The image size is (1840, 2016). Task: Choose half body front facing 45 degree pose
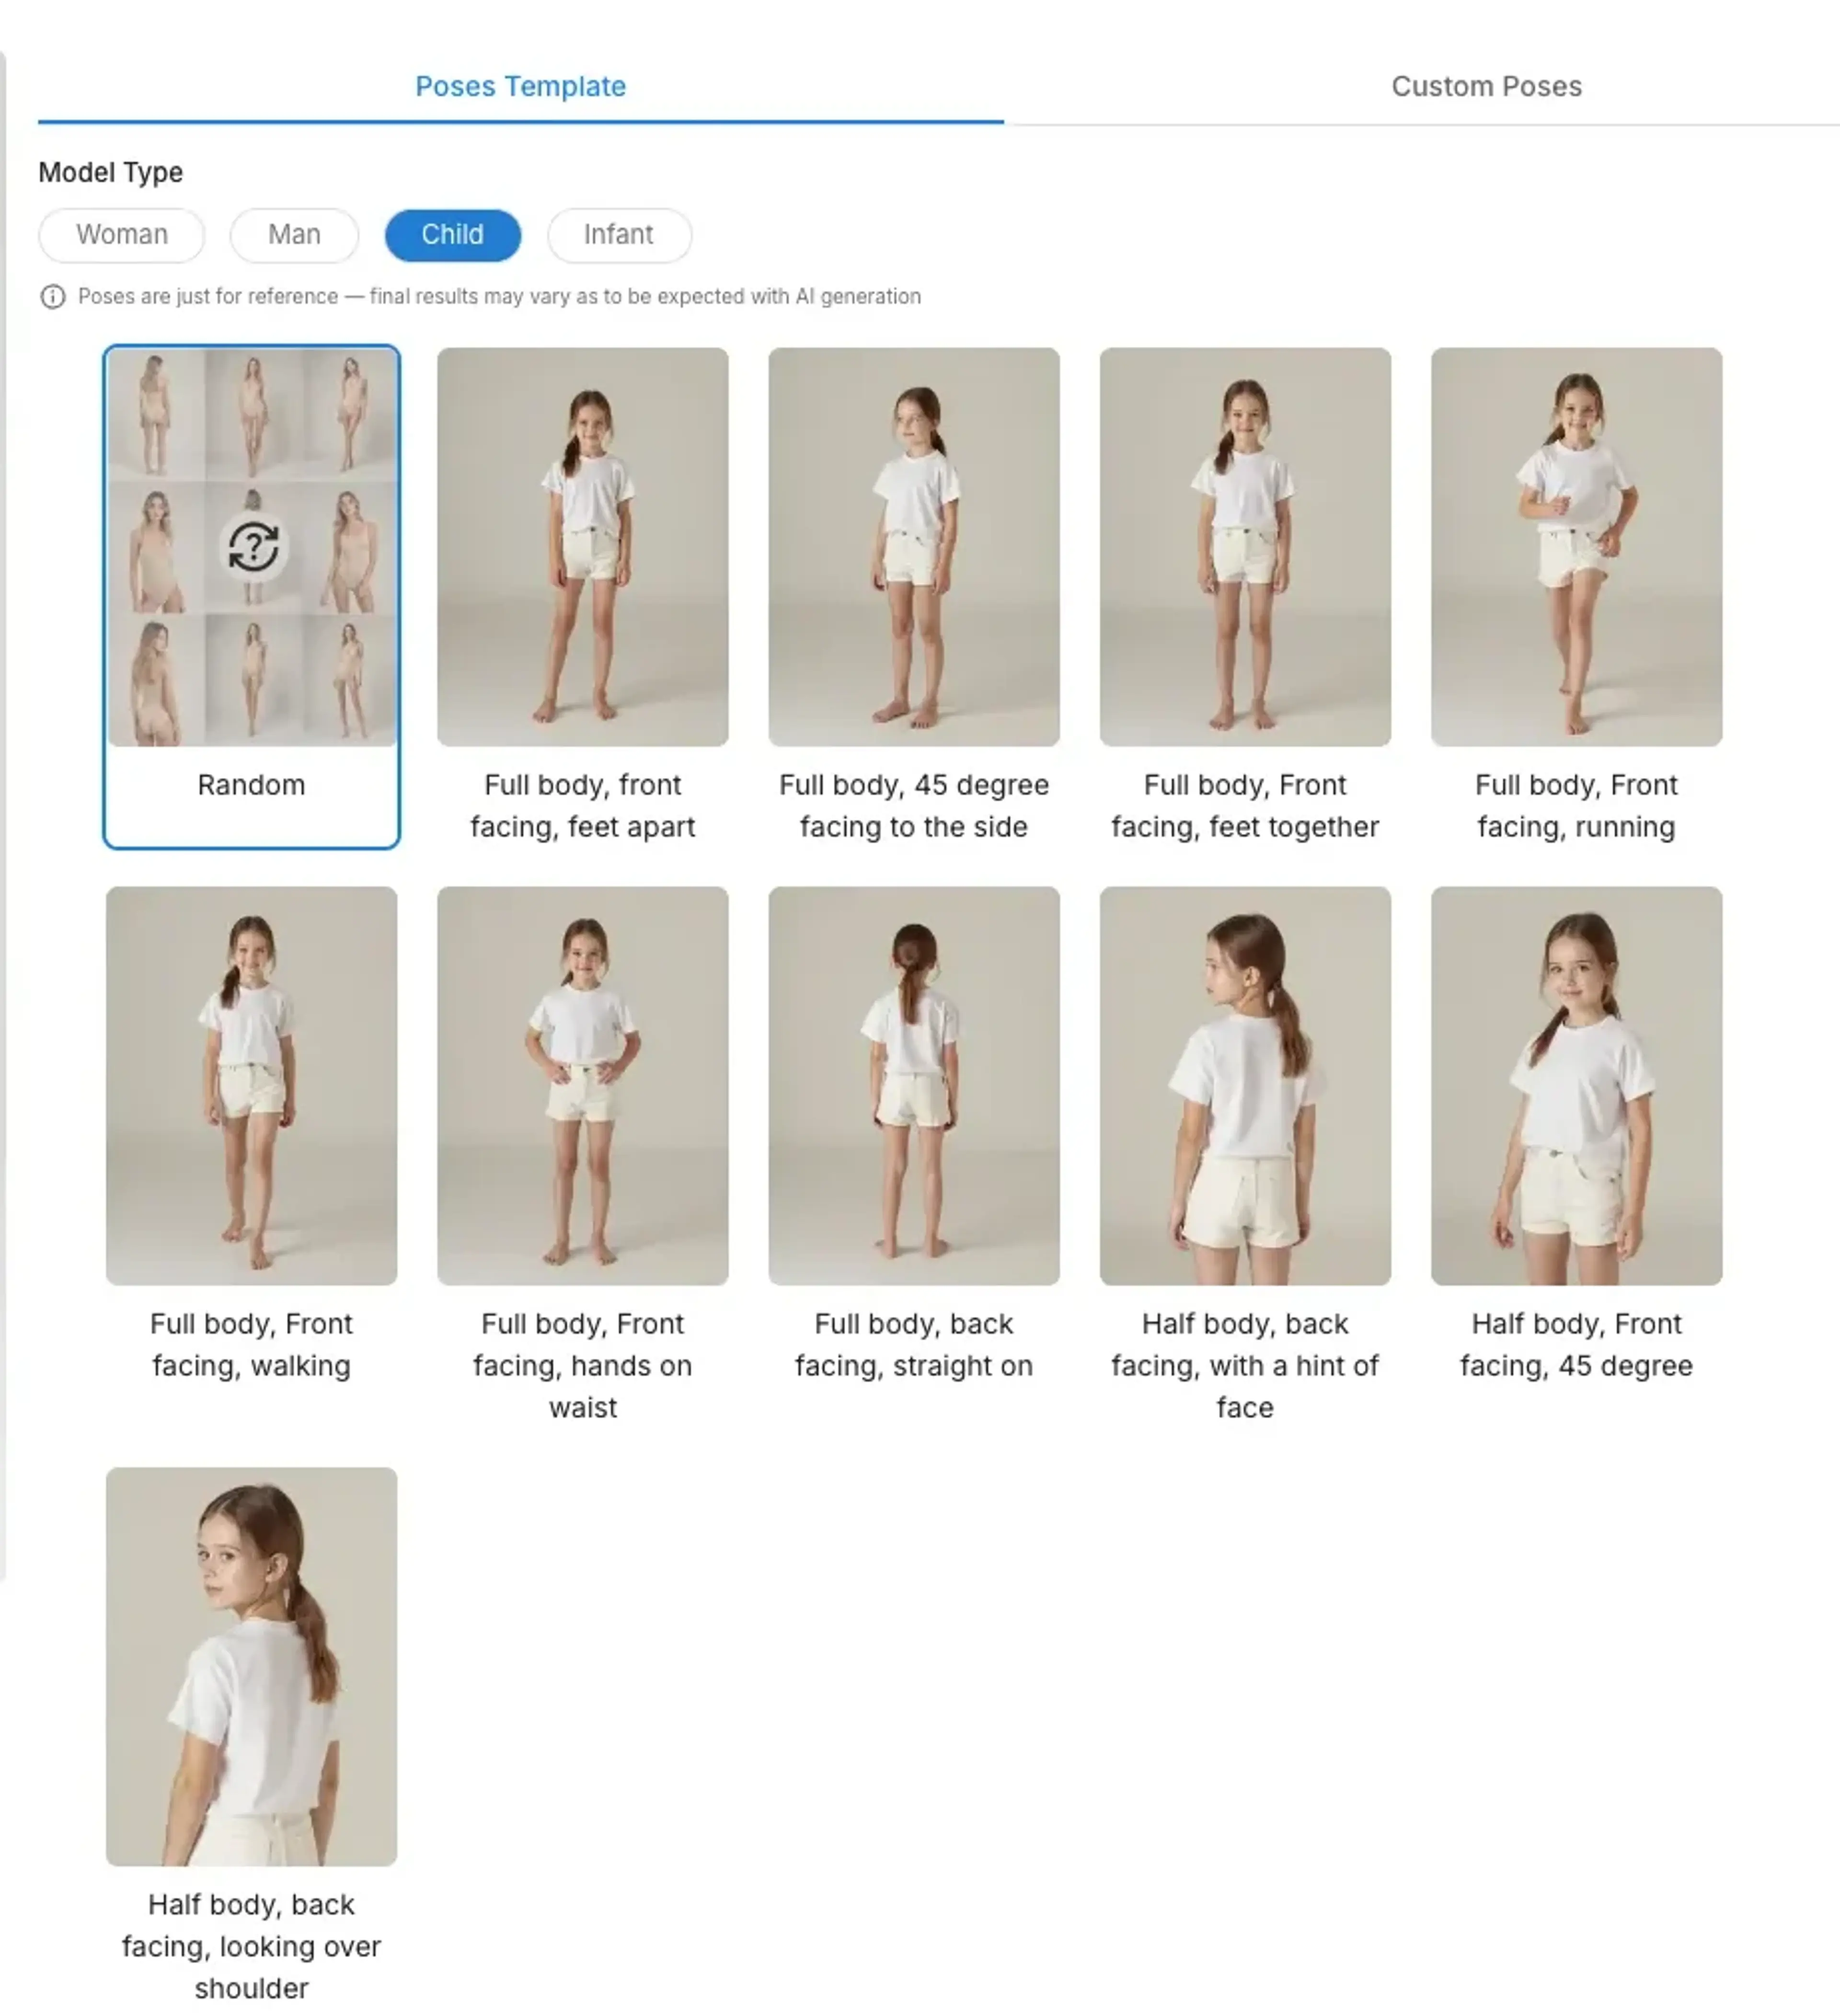(1576, 1085)
